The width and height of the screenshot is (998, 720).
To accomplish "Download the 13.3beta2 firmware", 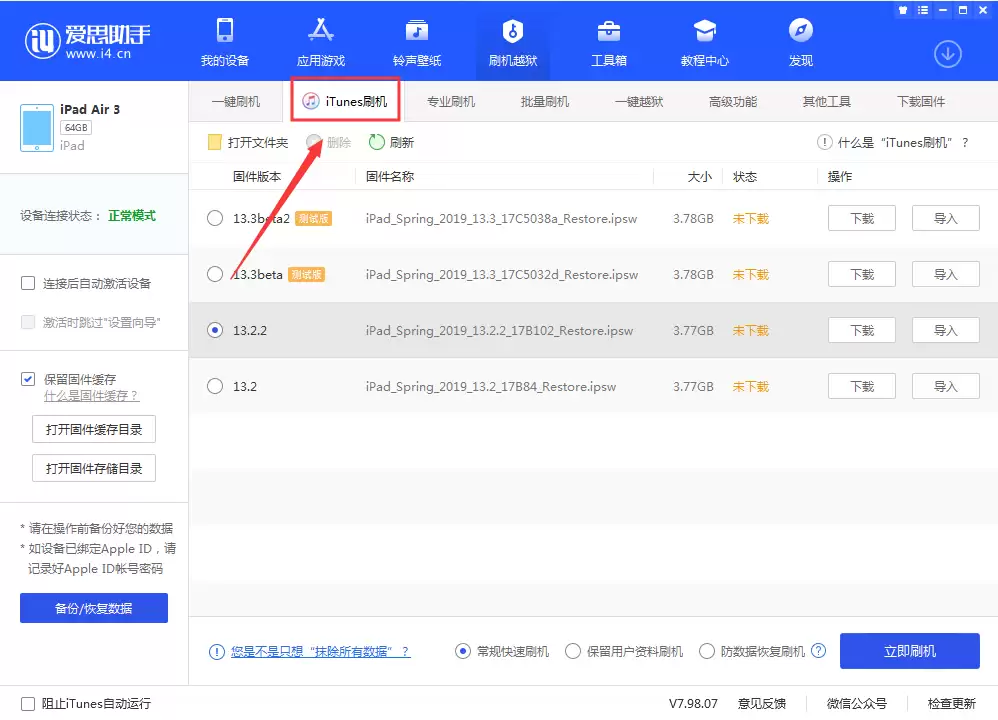I will click(862, 218).
